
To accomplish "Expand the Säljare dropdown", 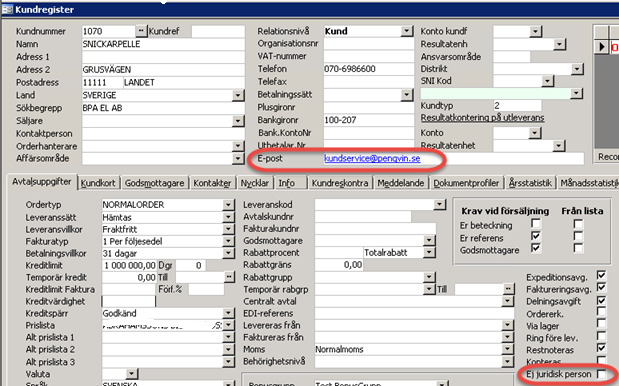I will [238, 121].
